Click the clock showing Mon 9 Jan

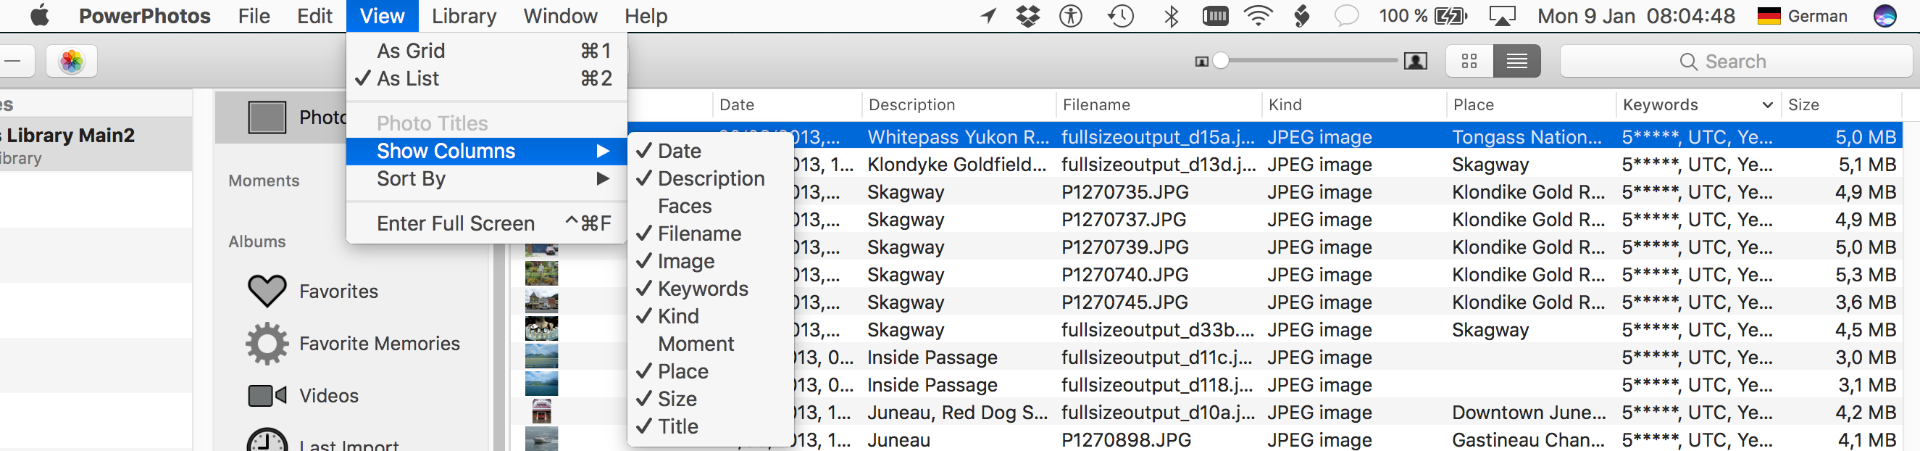pyautogui.click(x=1636, y=16)
